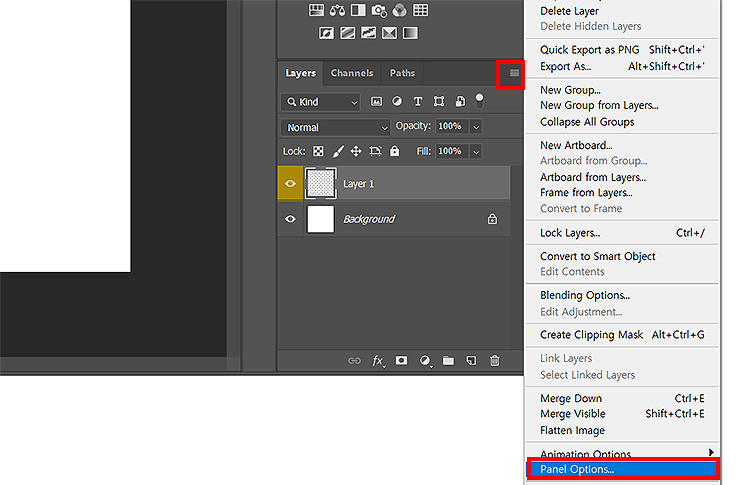740x485 pixels.
Task: Switch to the Channels tab
Action: pyautogui.click(x=352, y=73)
